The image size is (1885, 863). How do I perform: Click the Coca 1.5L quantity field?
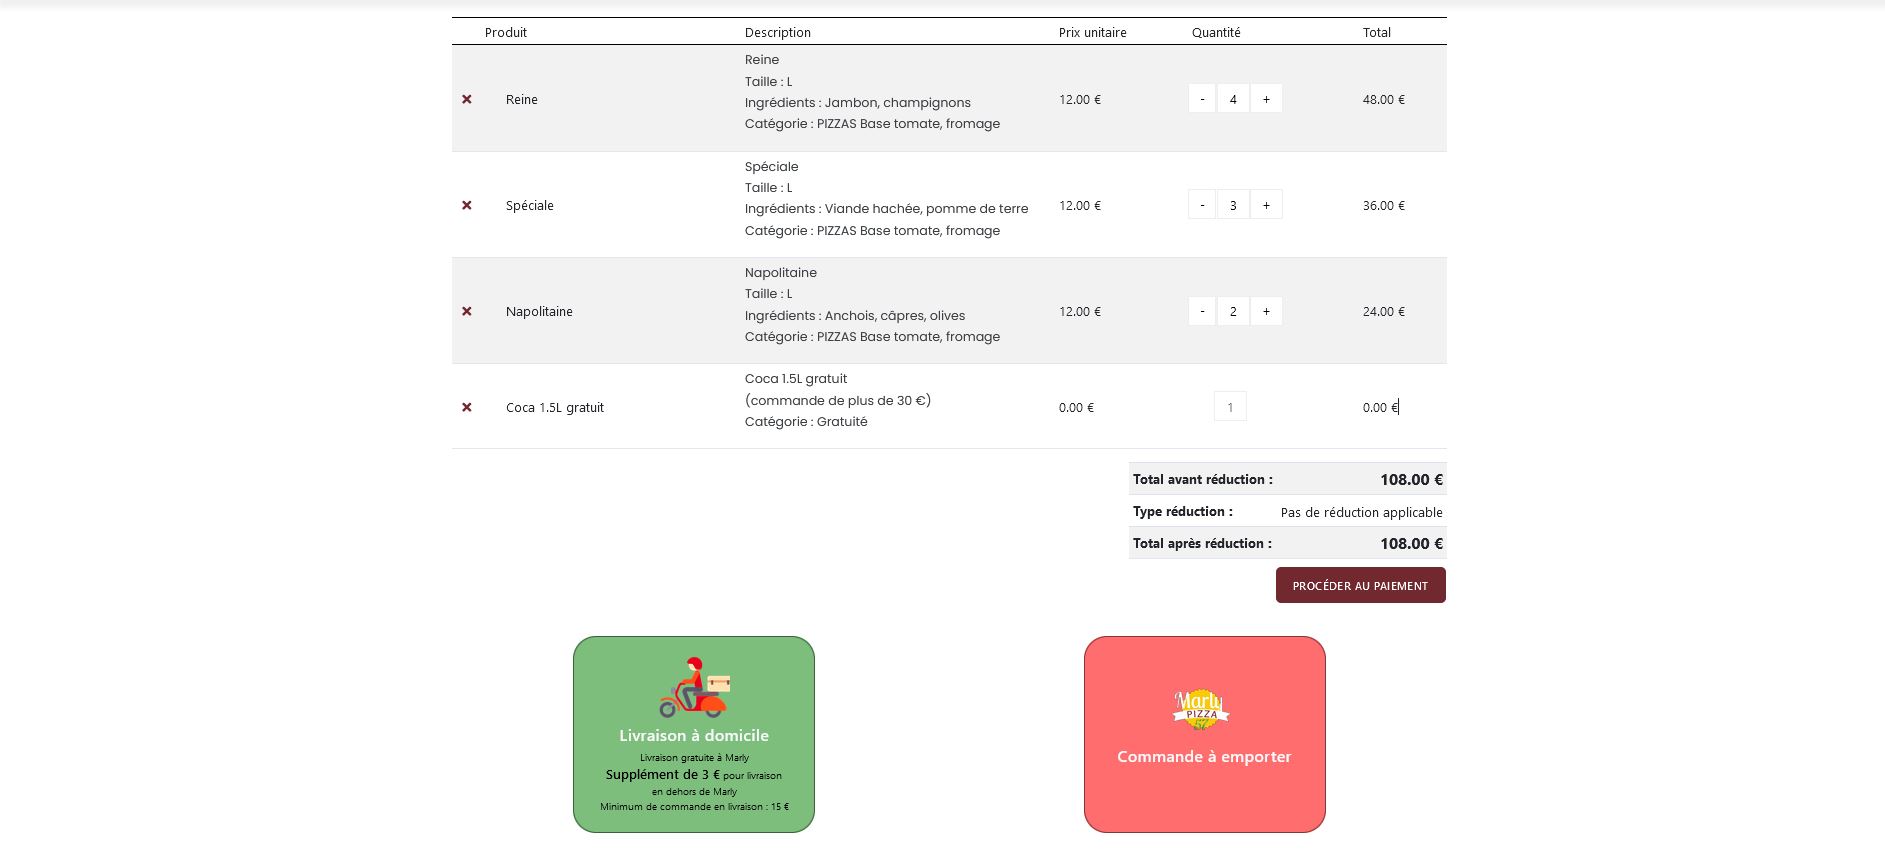1230,407
